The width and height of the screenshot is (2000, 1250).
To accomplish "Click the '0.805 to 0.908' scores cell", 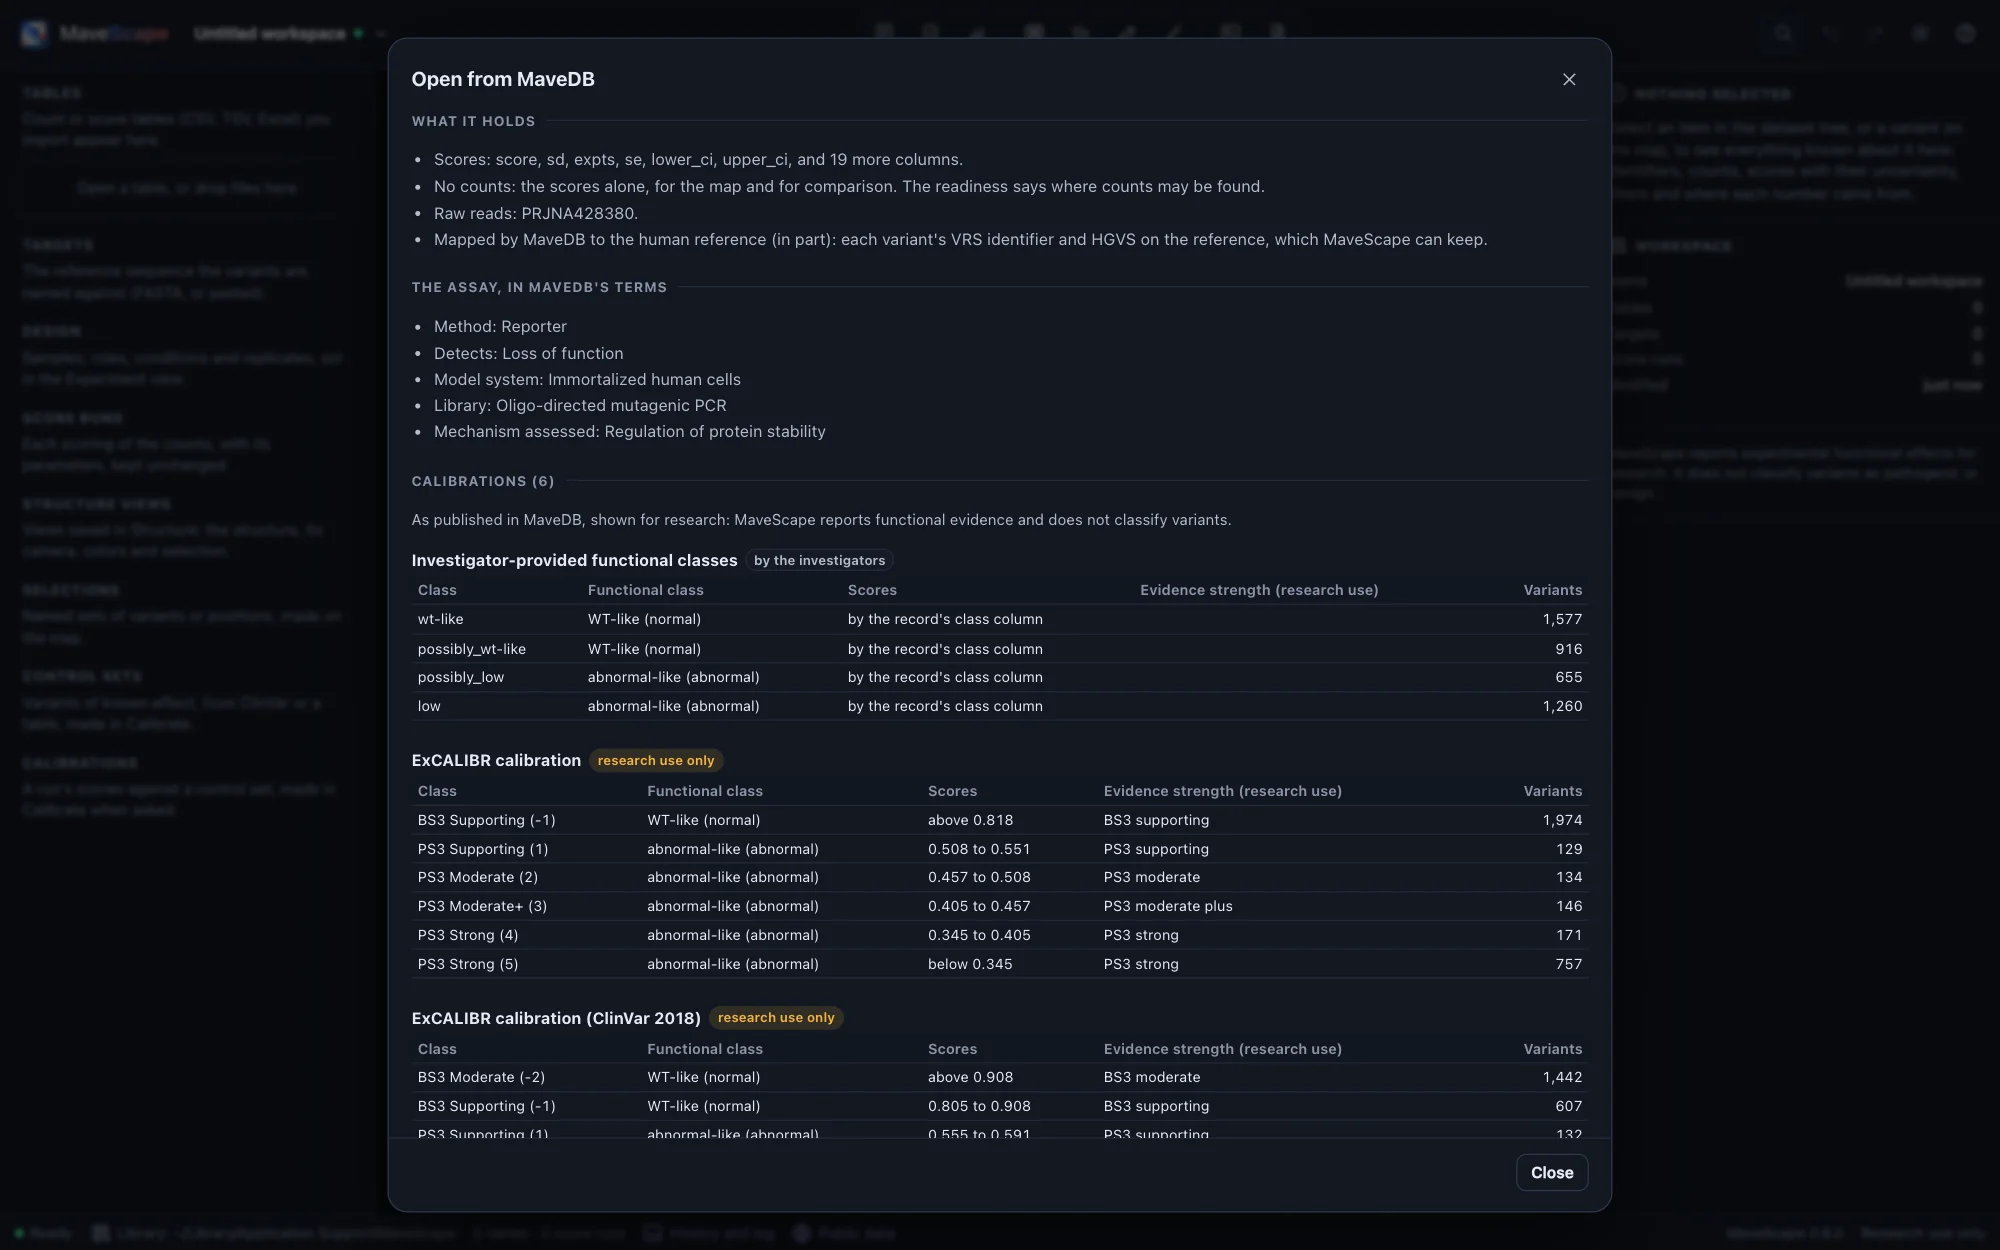I will 978,1106.
